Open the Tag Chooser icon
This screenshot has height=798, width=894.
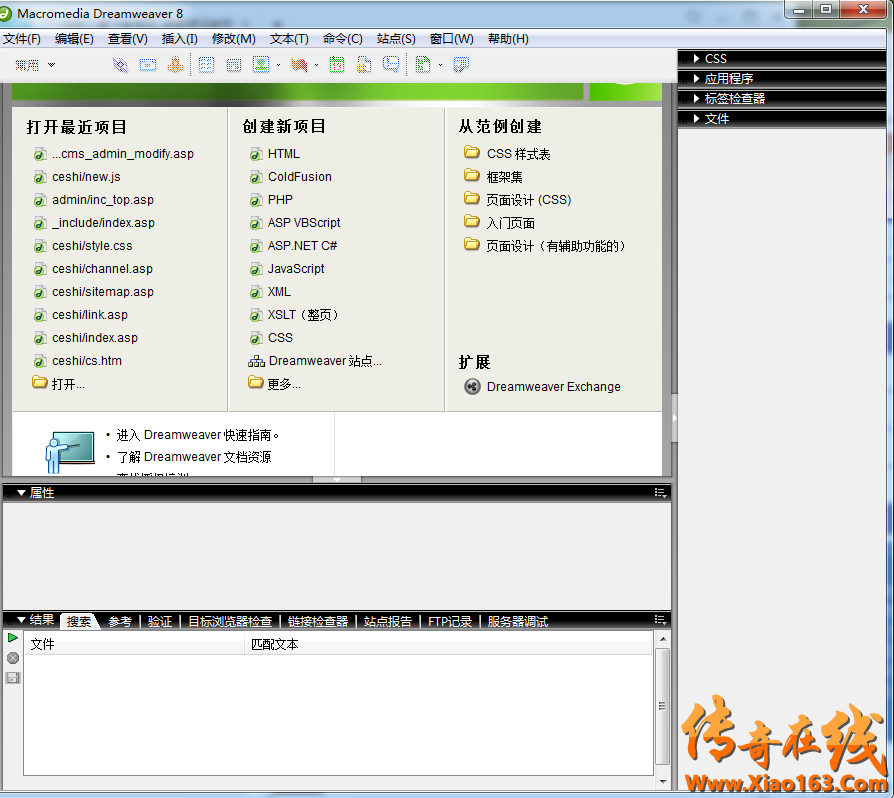pyautogui.click(x=461, y=65)
